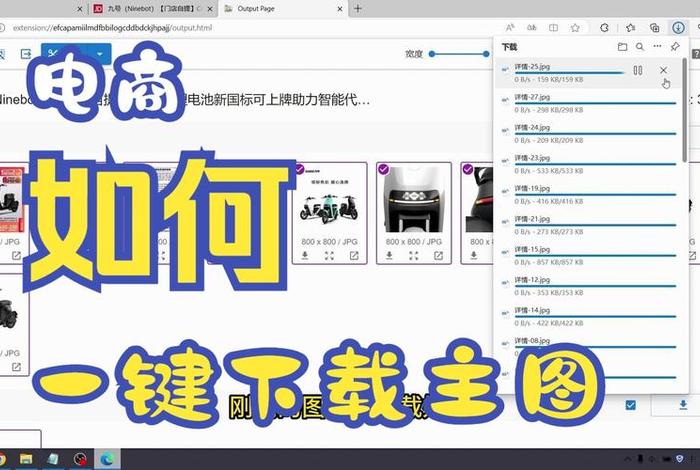Image resolution: width=700 pixels, height=470 pixels.
Task: Add this page to favorites star
Action: click(x=575, y=28)
